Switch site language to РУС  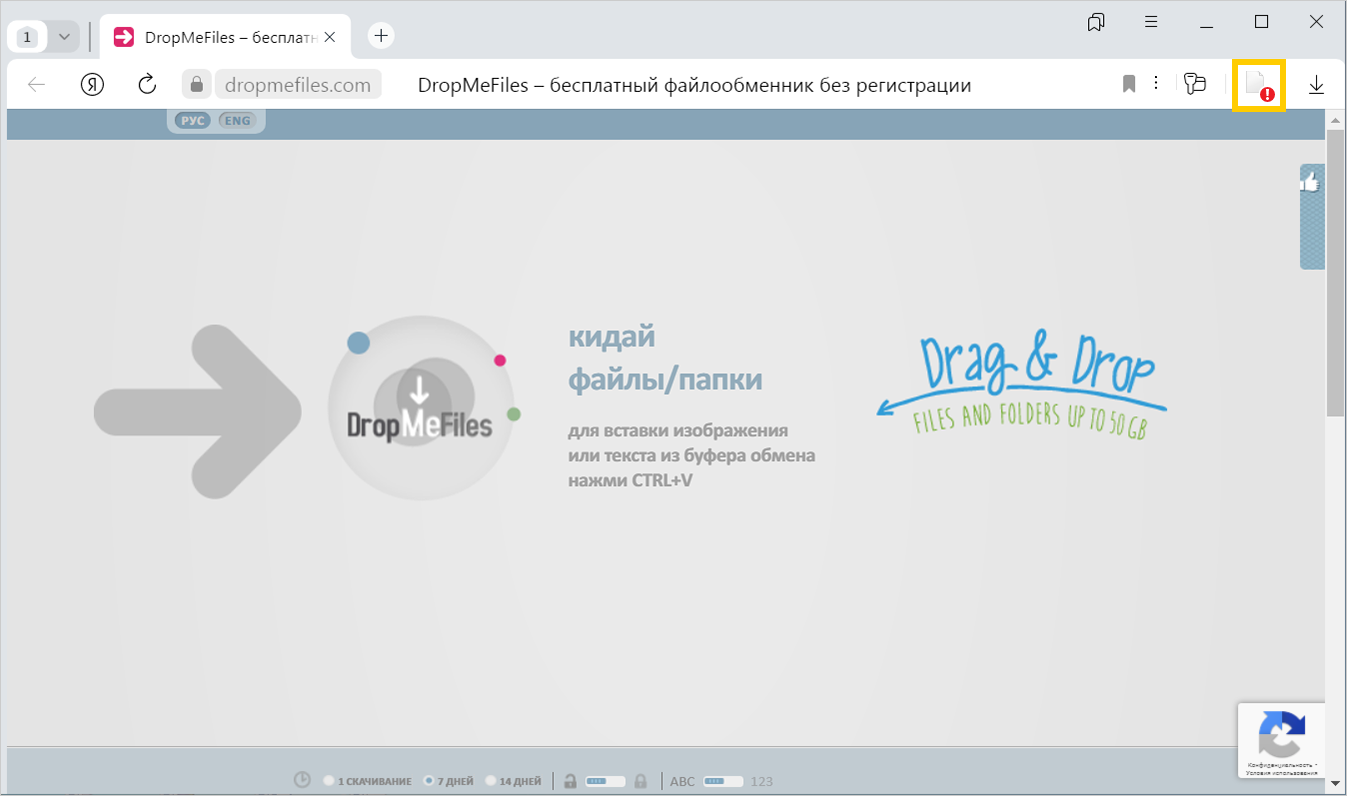[192, 121]
